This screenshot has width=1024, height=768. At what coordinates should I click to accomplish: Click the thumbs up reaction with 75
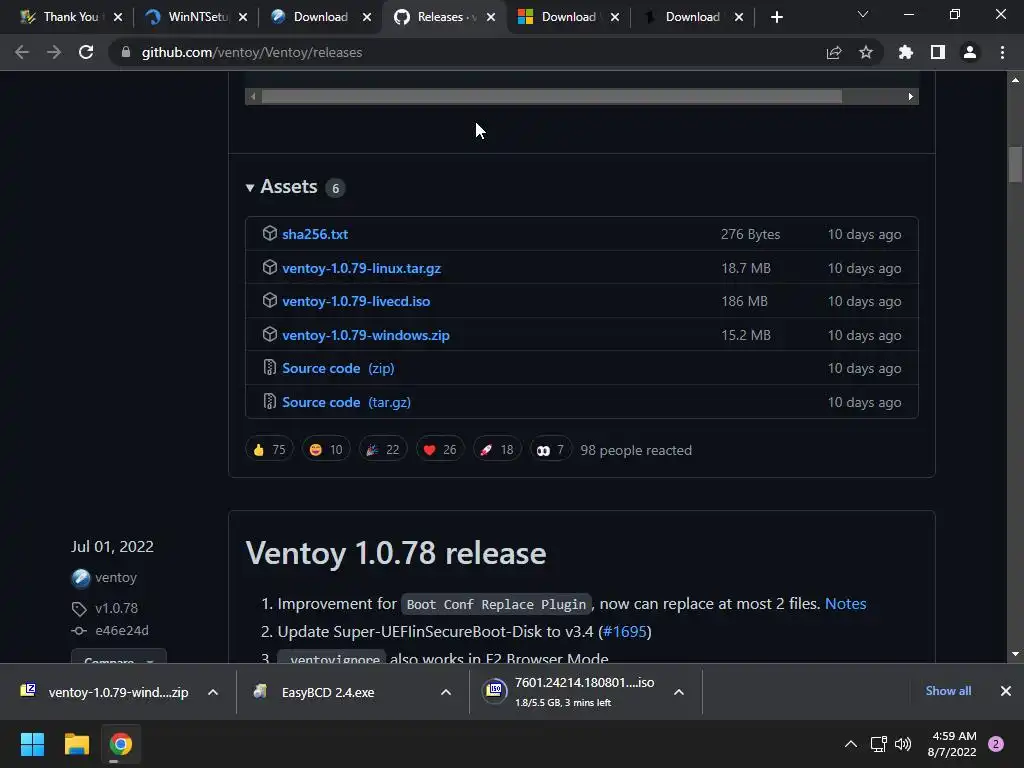[269, 449]
